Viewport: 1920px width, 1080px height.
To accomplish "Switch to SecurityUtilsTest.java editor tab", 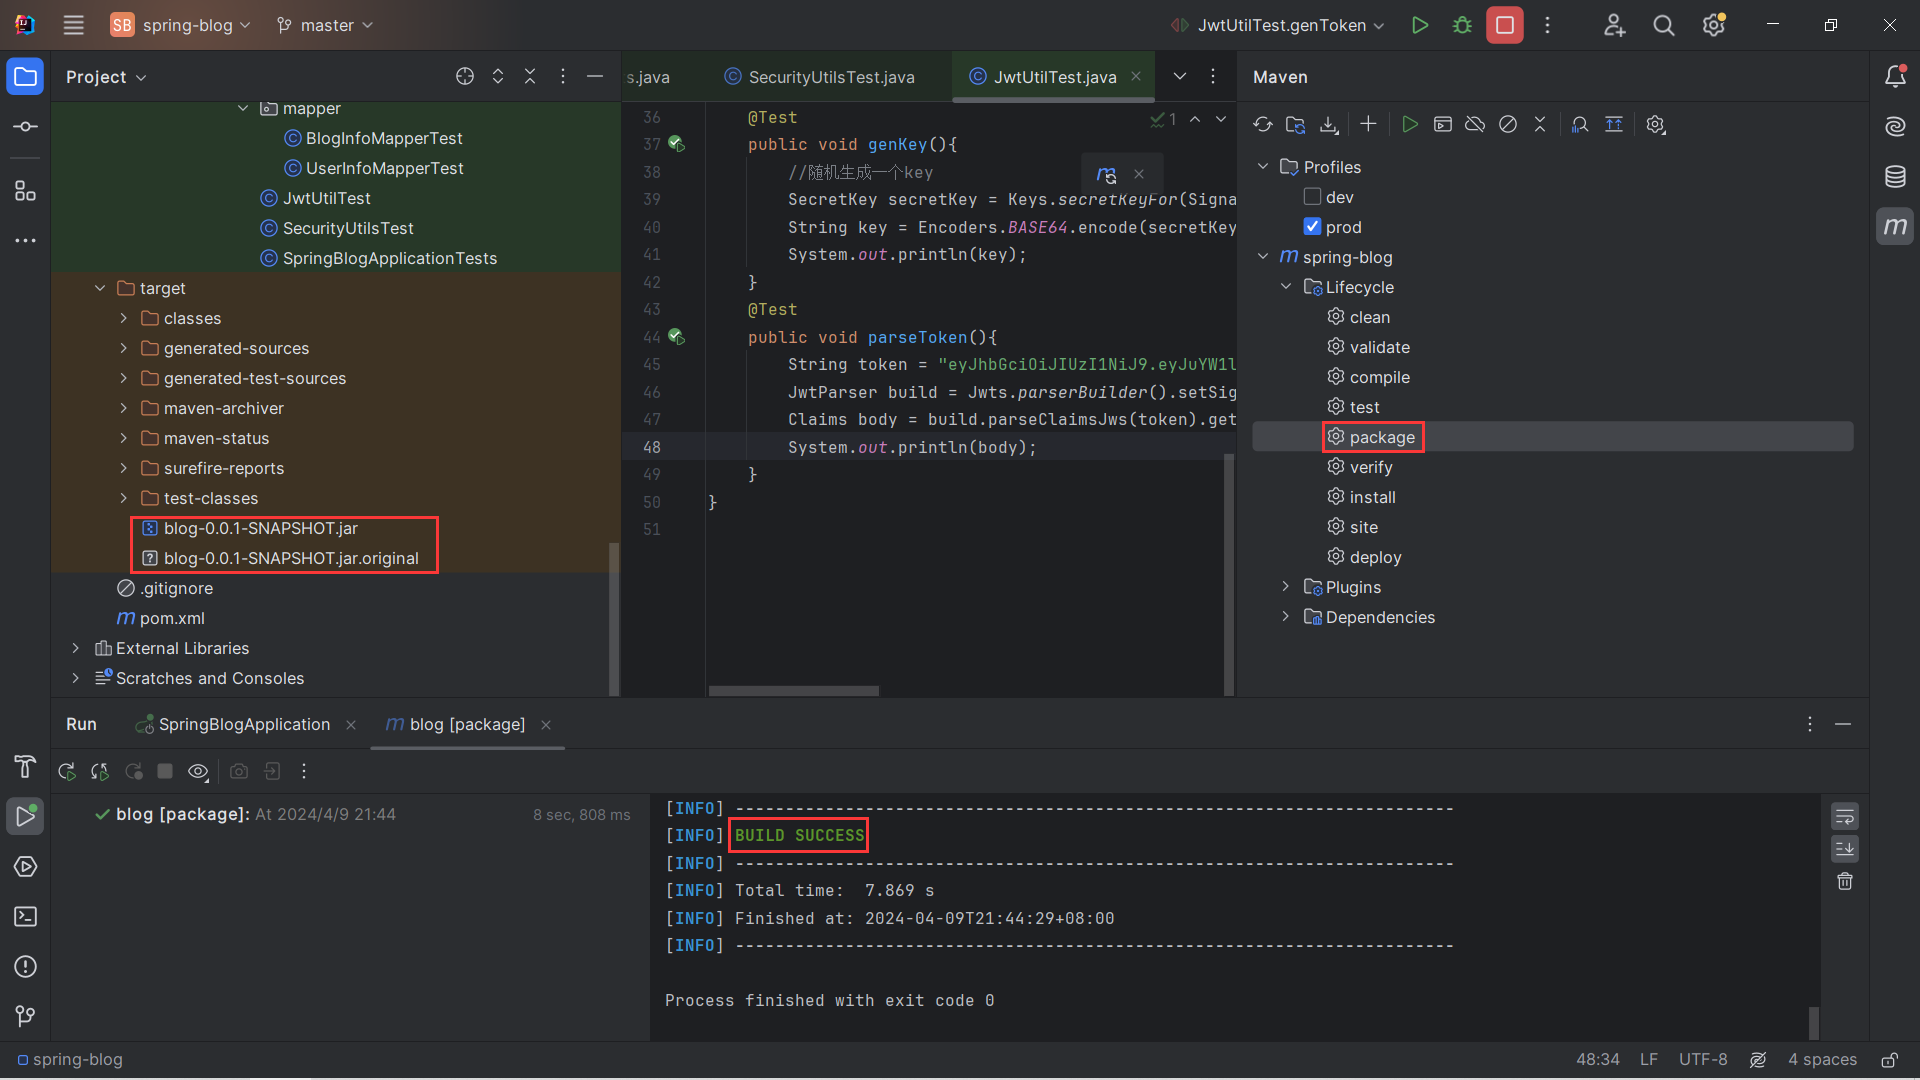I will tap(820, 77).
